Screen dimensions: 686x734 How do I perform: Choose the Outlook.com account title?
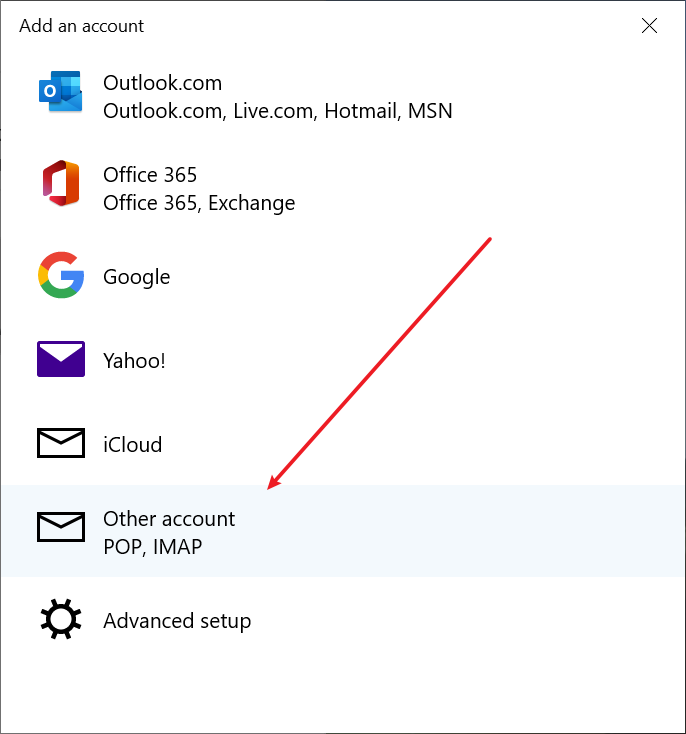pos(162,83)
